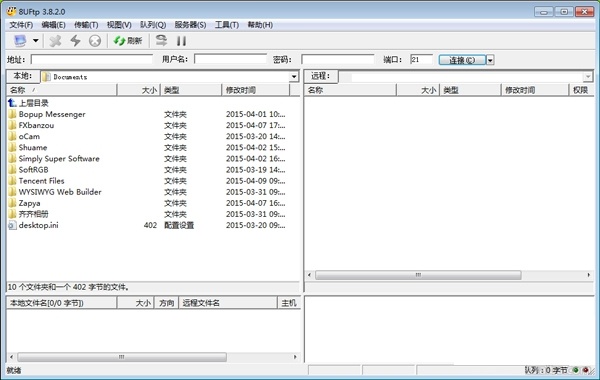Image resolution: width=600 pixels, height=380 pixels.
Task: Click the queue pane horizontal scrollbar thumb
Action: click(x=122, y=357)
